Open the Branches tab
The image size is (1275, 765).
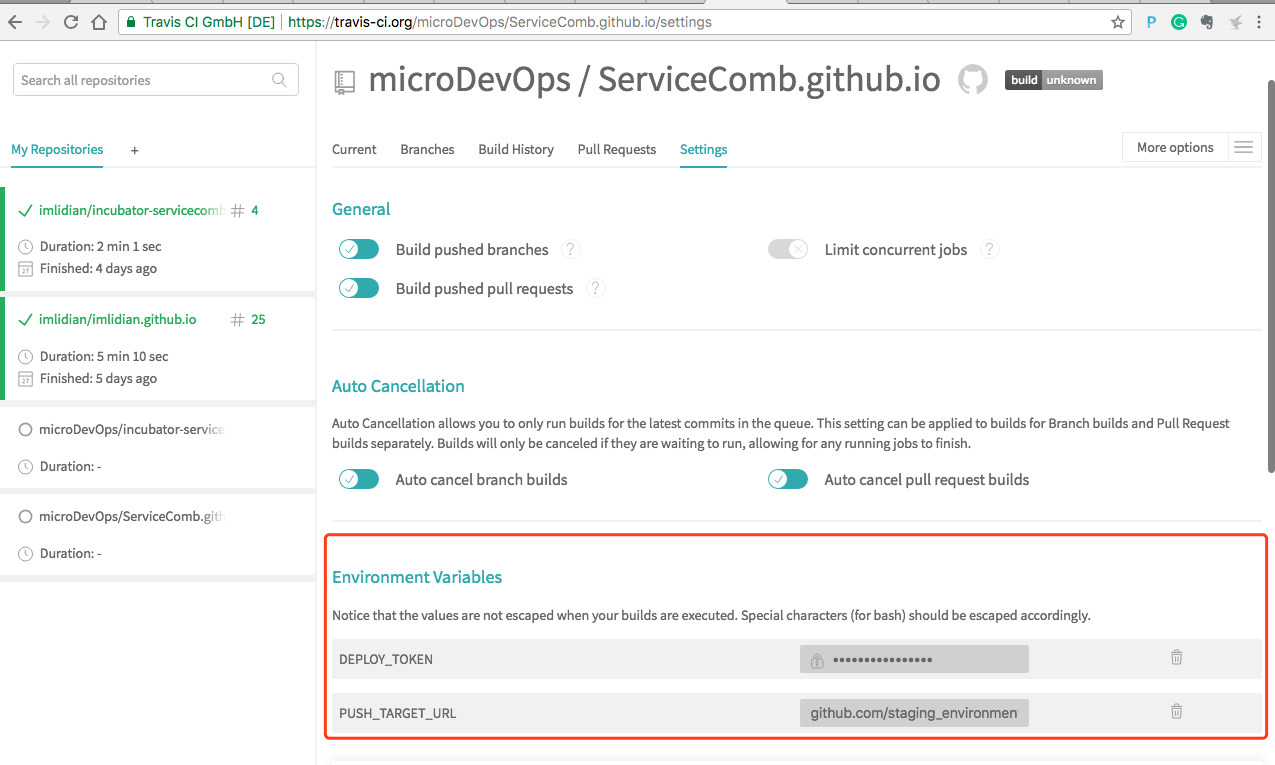pyautogui.click(x=427, y=149)
